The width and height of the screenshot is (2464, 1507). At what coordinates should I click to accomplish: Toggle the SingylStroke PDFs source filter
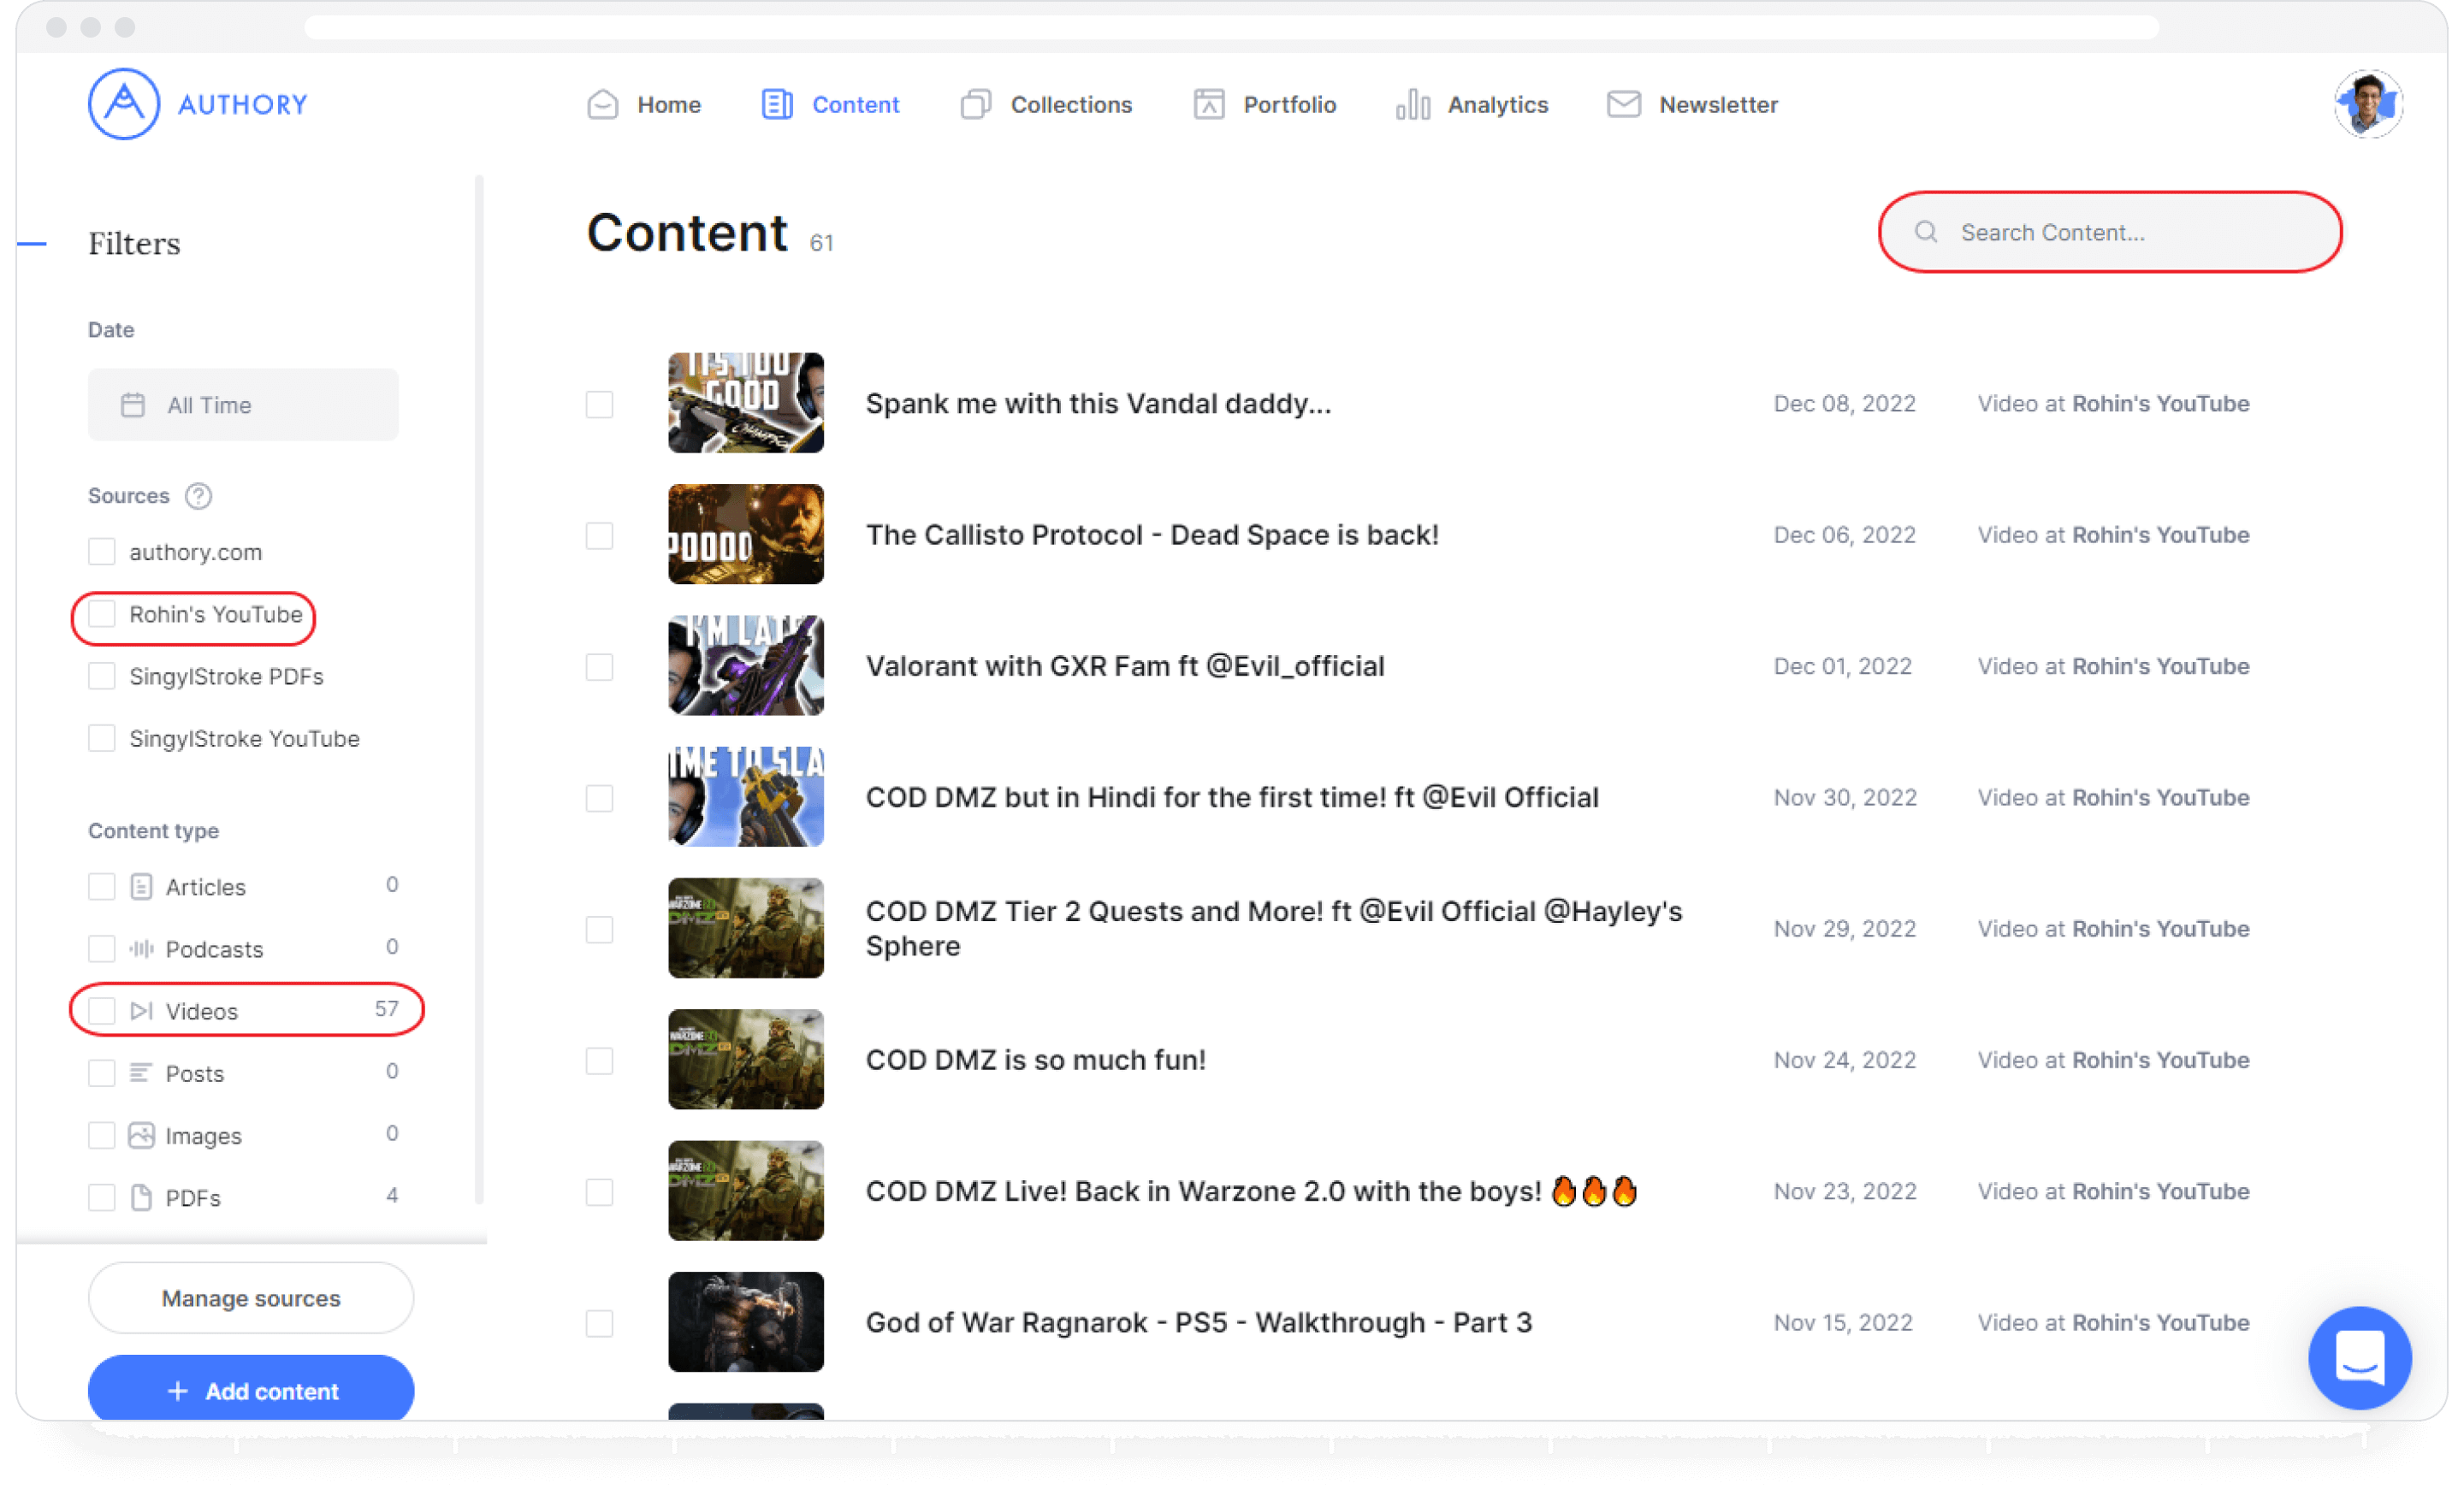(x=101, y=676)
